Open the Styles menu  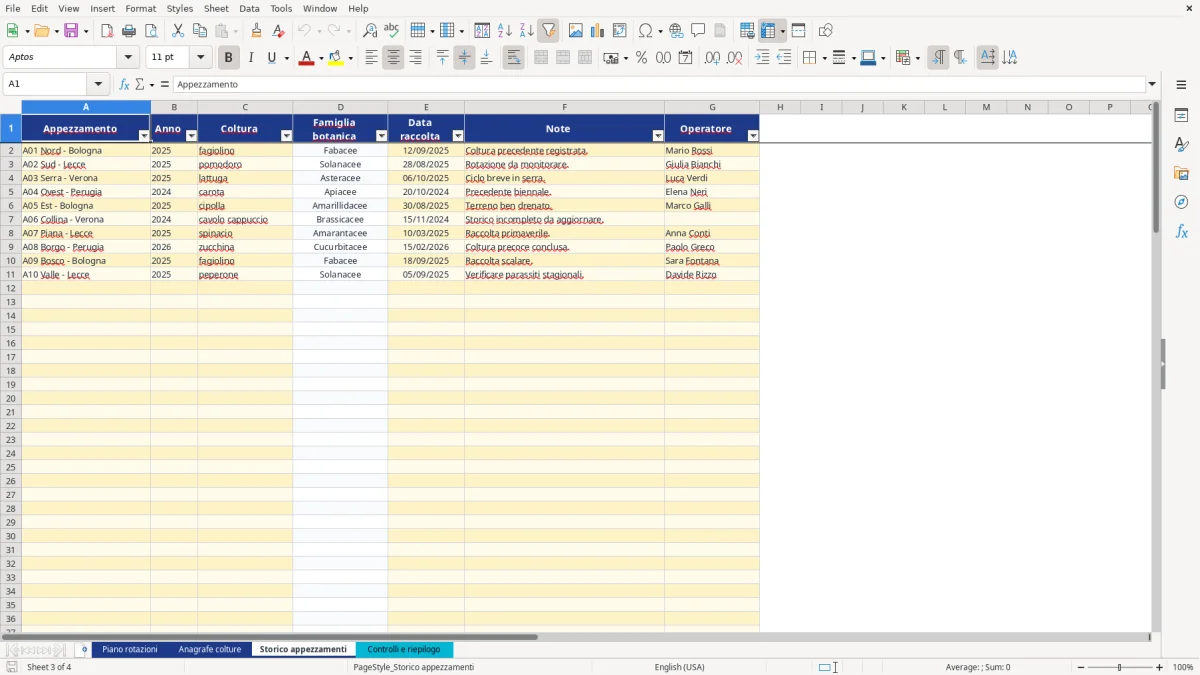(180, 8)
